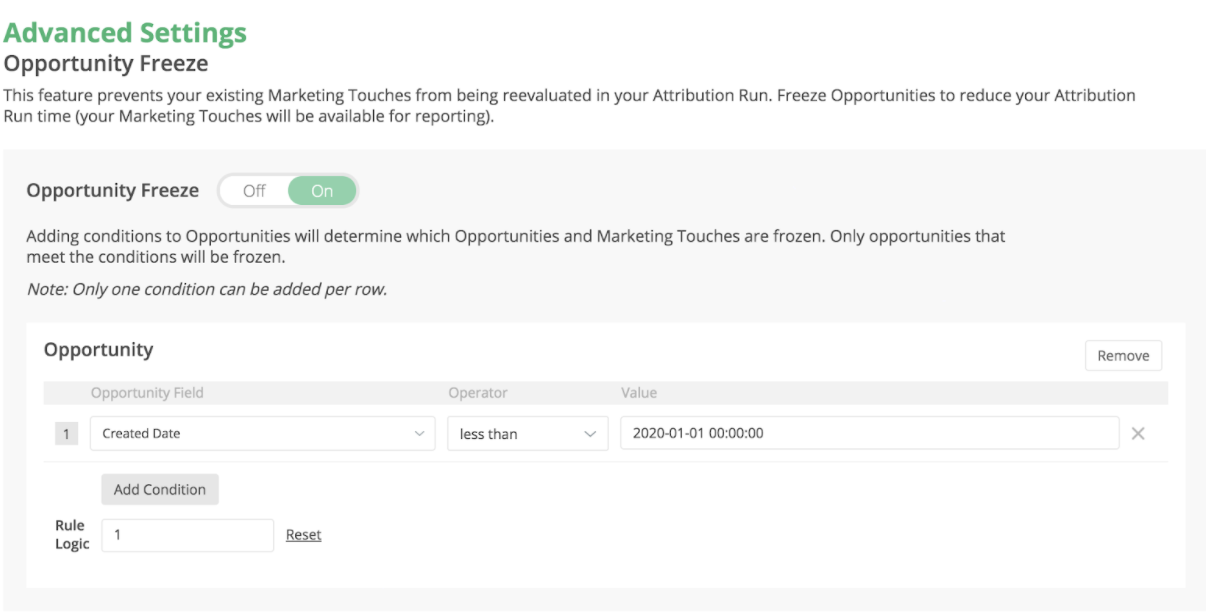The height and width of the screenshot is (612, 1206).
Task: Delete condition row with the X icon
Action: 1137,434
